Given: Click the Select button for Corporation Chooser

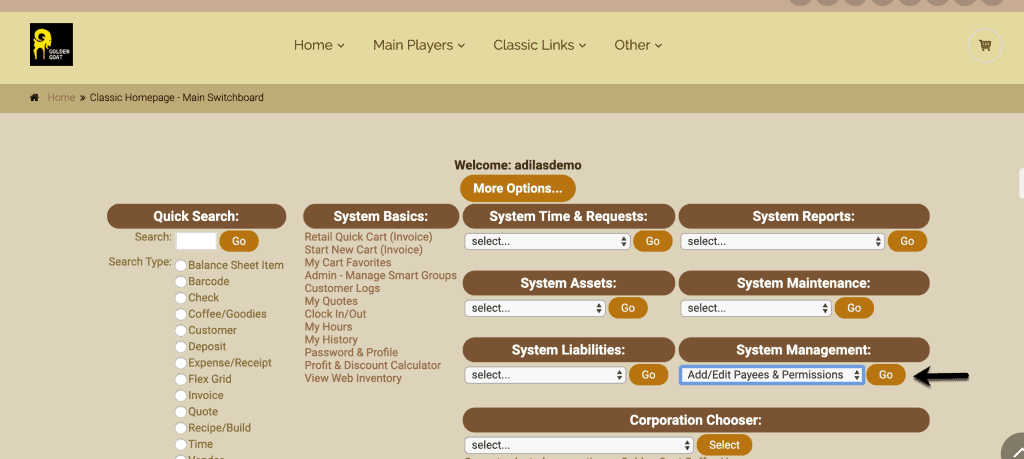Looking at the screenshot, I should [724, 445].
